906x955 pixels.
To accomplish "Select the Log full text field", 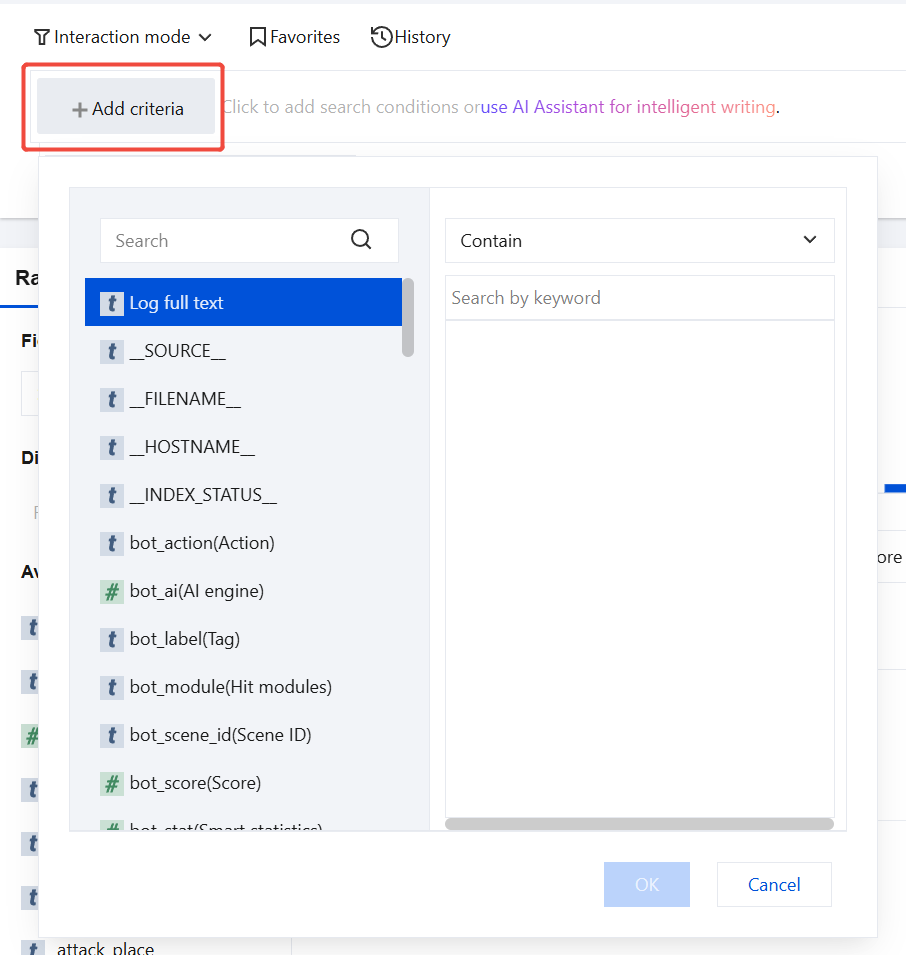I will (x=244, y=302).
